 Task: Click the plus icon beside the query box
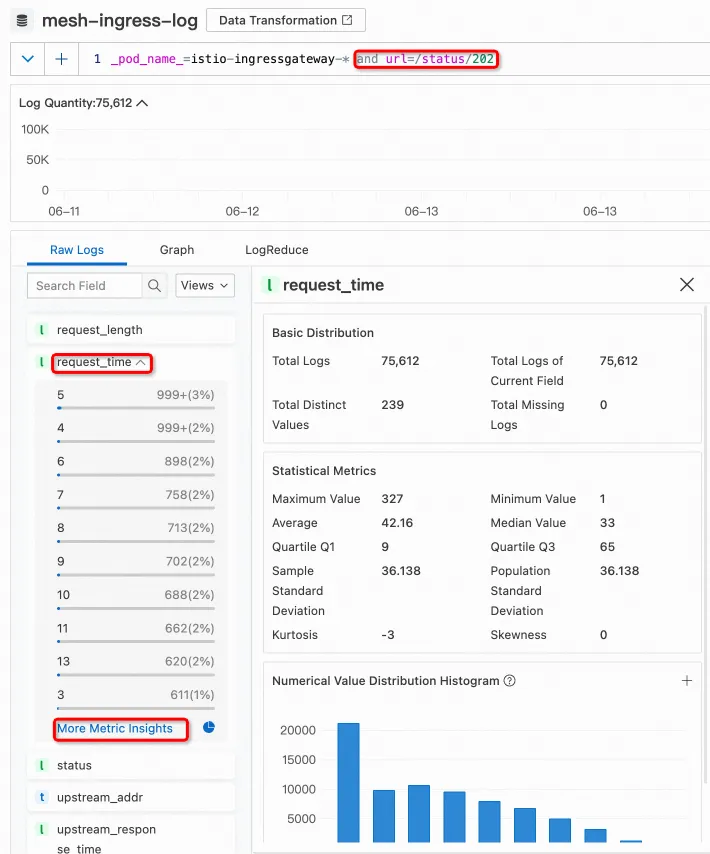pos(62,59)
